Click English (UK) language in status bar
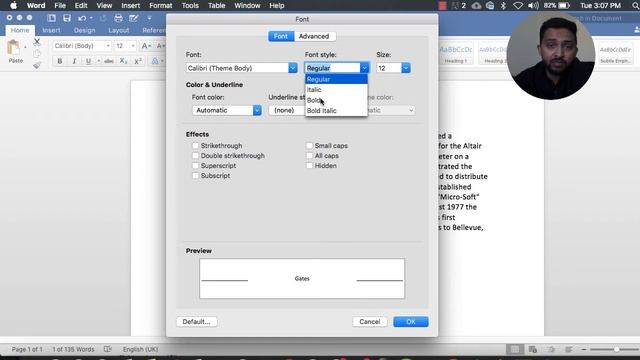This screenshot has width=640, height=360. click(140, 349)
